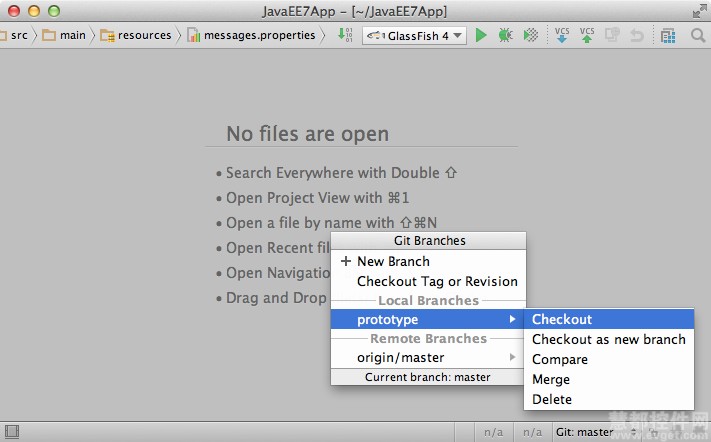
Task: Click the Make Project build icon
Action: coord(345,35)
